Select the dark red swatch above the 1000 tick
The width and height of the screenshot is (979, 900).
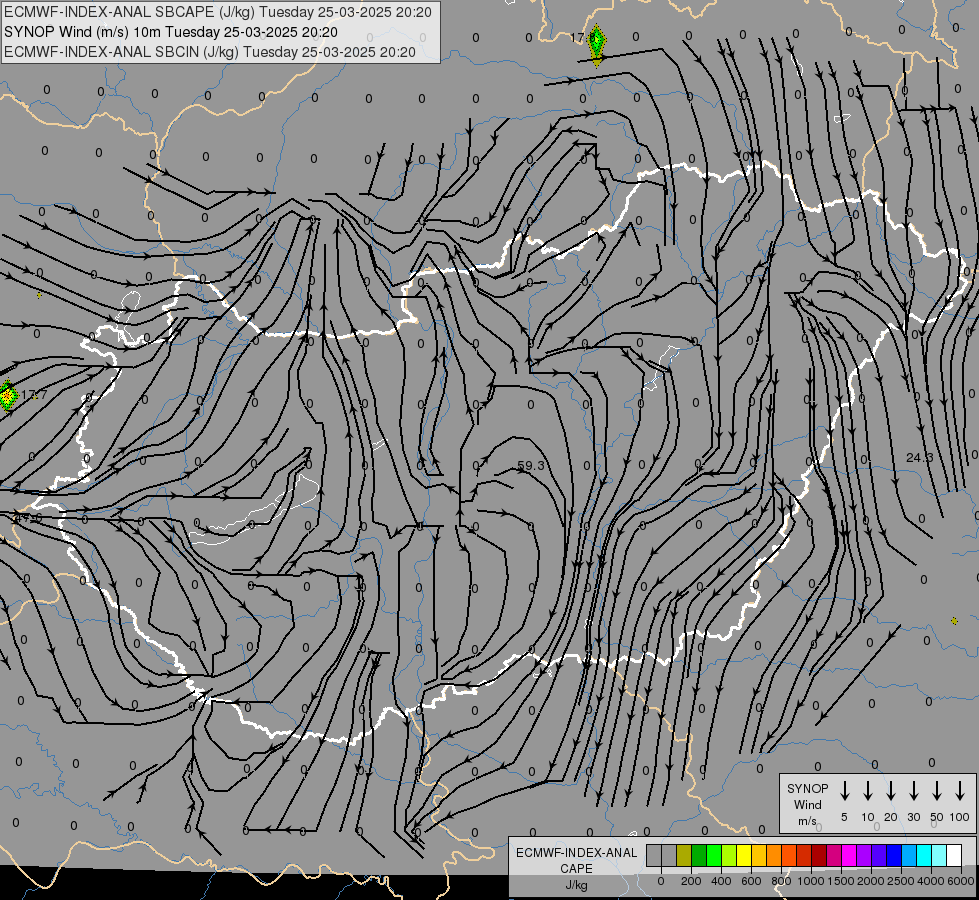point(819,855)
